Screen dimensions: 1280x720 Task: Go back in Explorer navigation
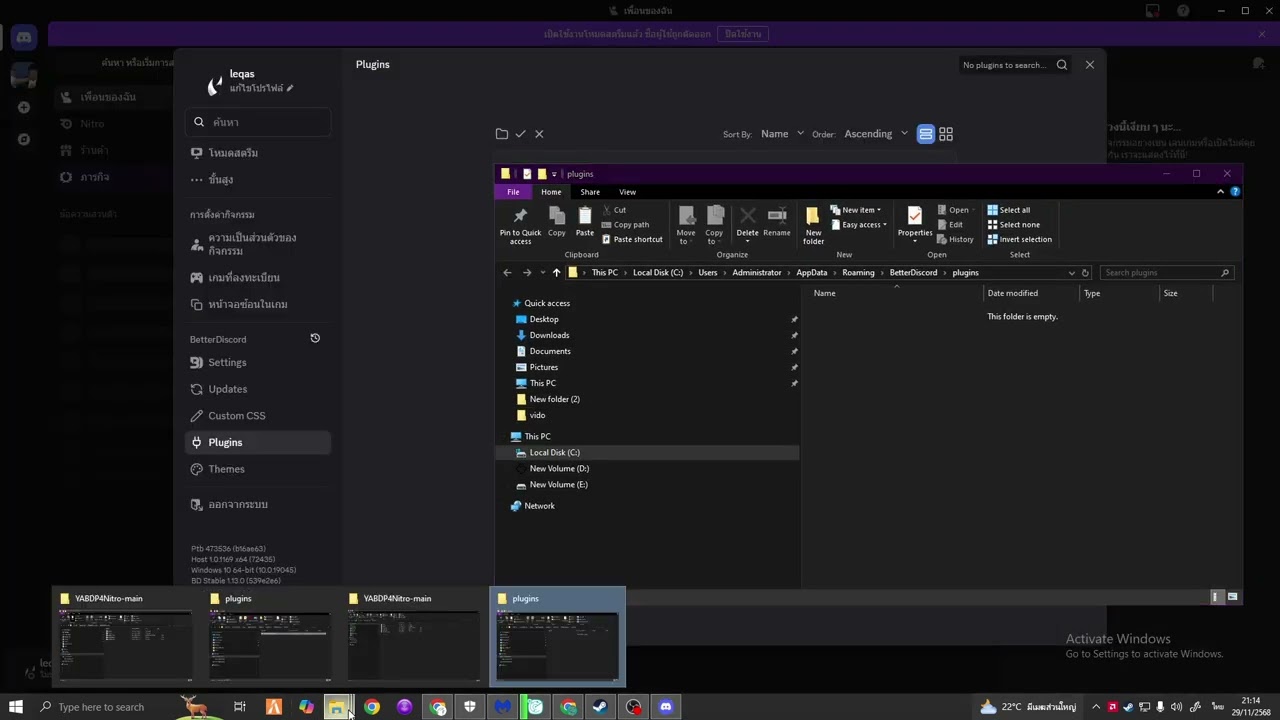pyautogui.click(x=507, y=273)
